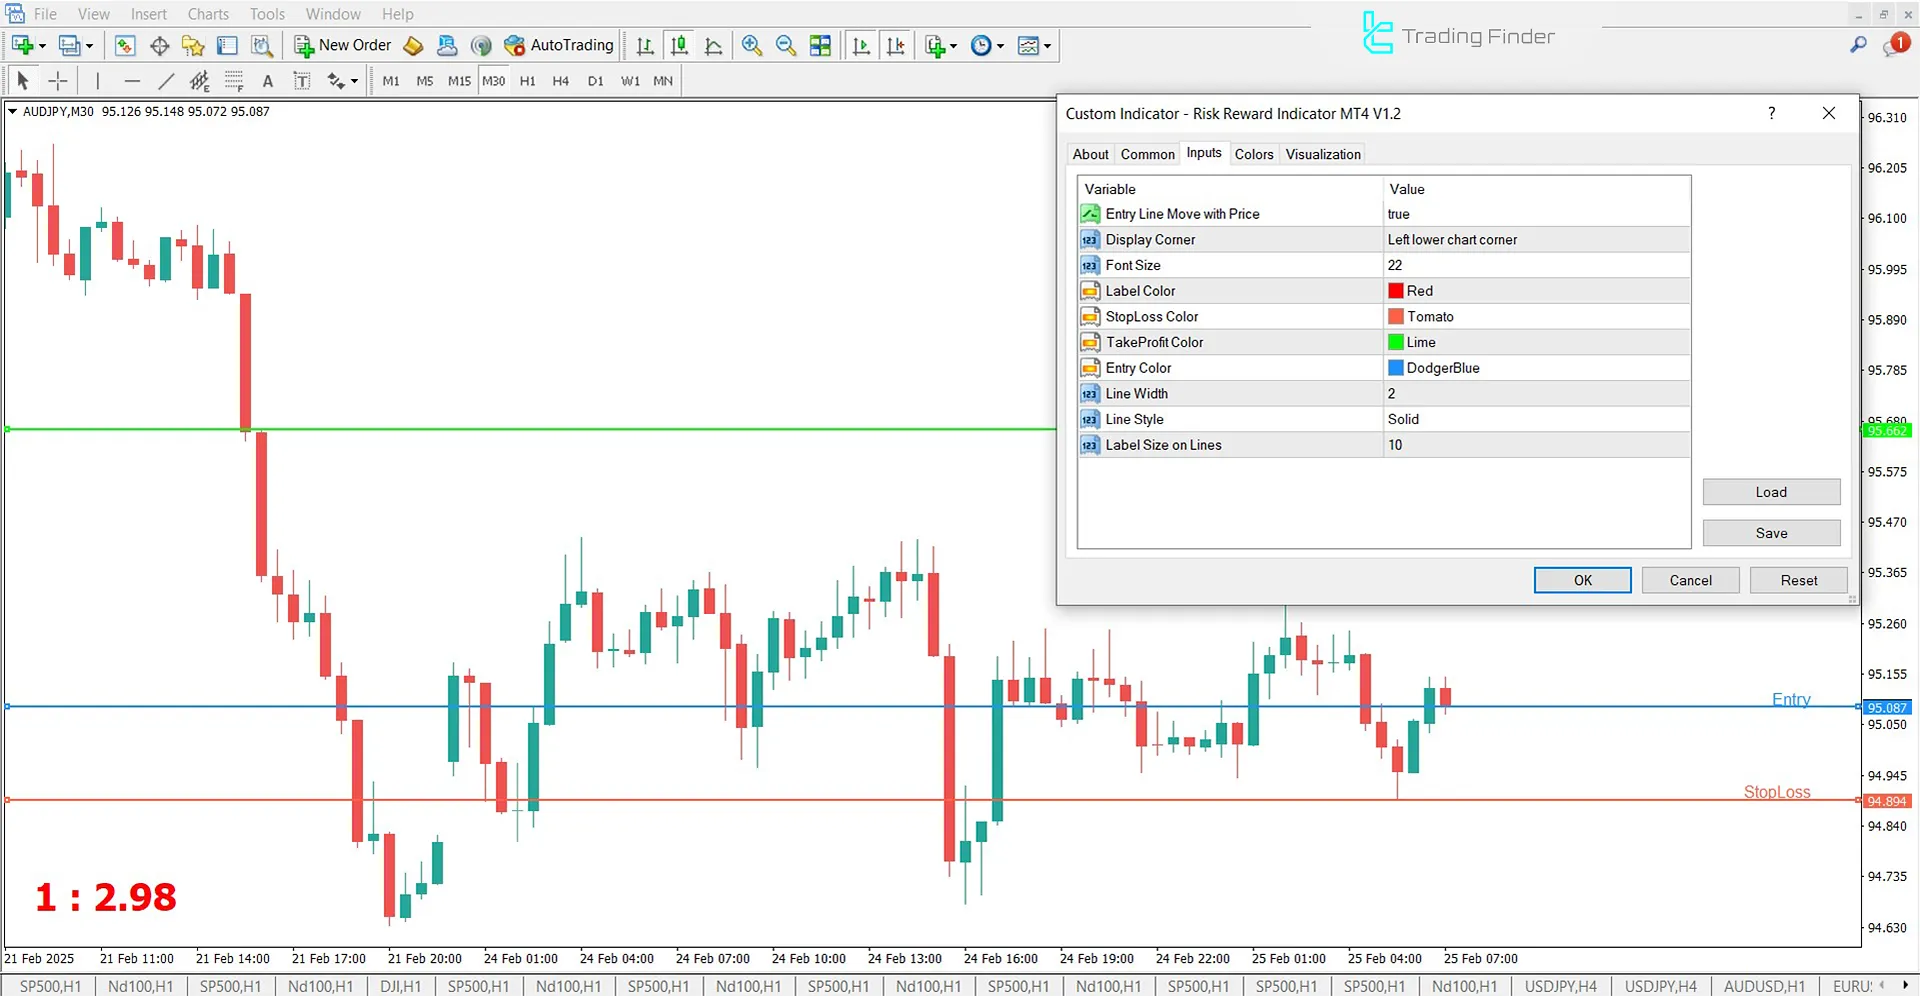This screenshot has width=1920, height=996.
Task: Switch to the Colors tab
Action: 1253,154
